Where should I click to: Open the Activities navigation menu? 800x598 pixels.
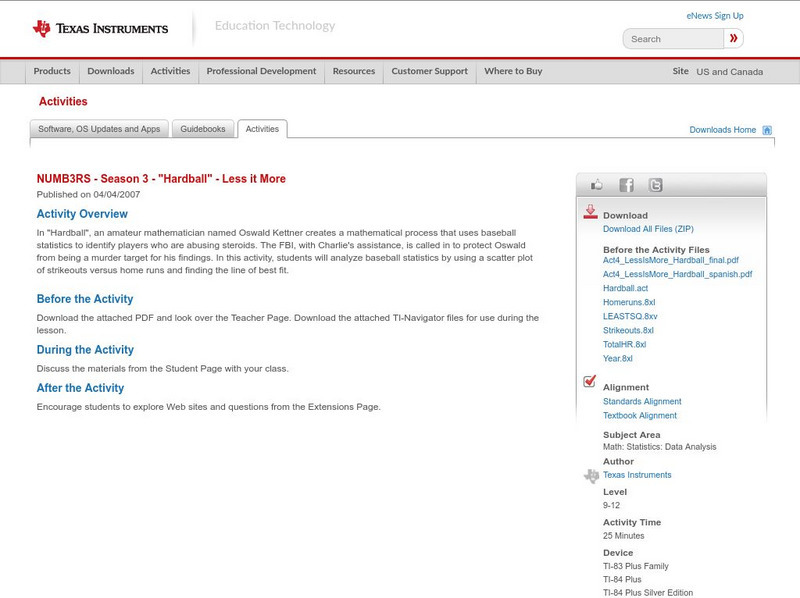(170, 71)
